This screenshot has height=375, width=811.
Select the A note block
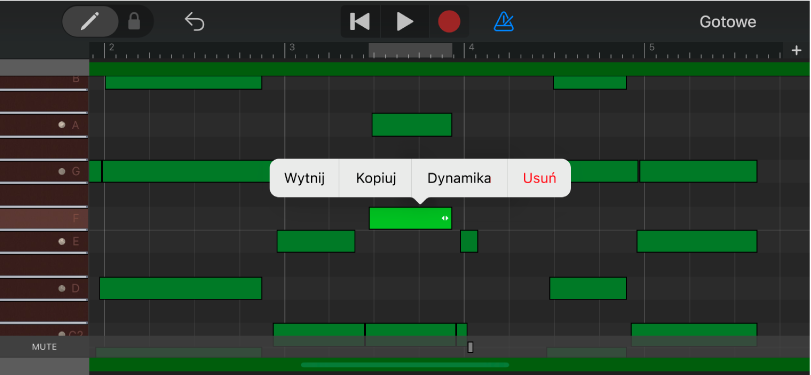pos(412,125)
